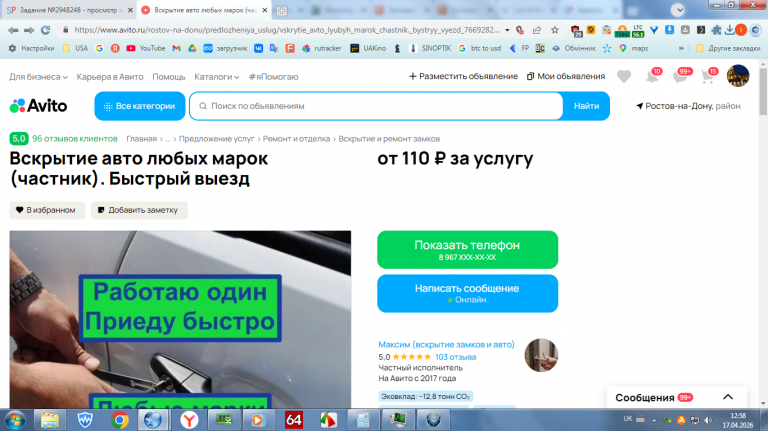Open Yandex browser from the taskbar
Viewport: 768px width, 431px height.
pyautogui.click(x=189, y=420)
